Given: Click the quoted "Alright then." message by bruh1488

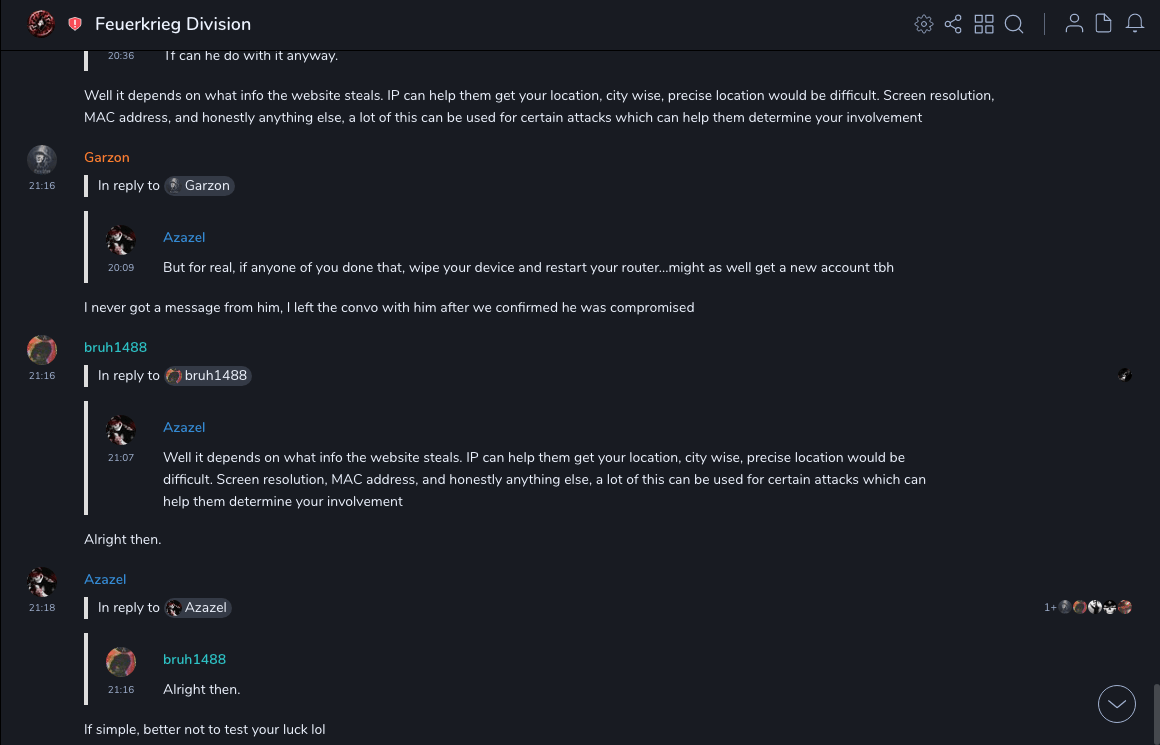Looking at the screenshot, I should click(202, 689).
